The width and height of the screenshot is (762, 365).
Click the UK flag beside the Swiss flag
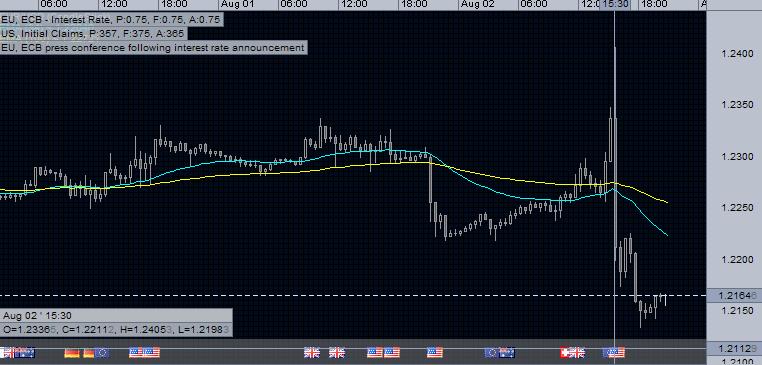point(577,352)
